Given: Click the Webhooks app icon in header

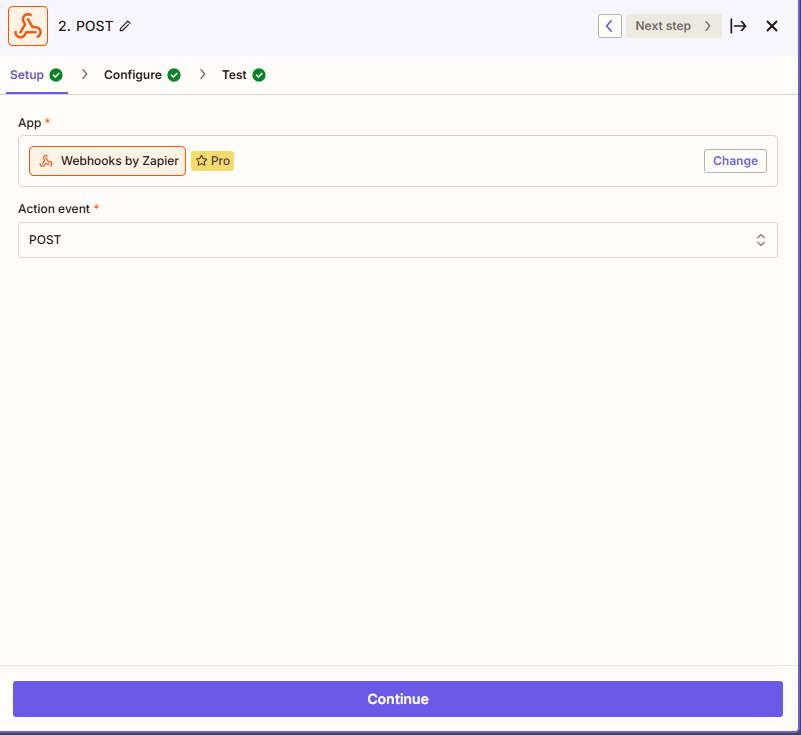Looking at the screenshot, I should point(28,26).
